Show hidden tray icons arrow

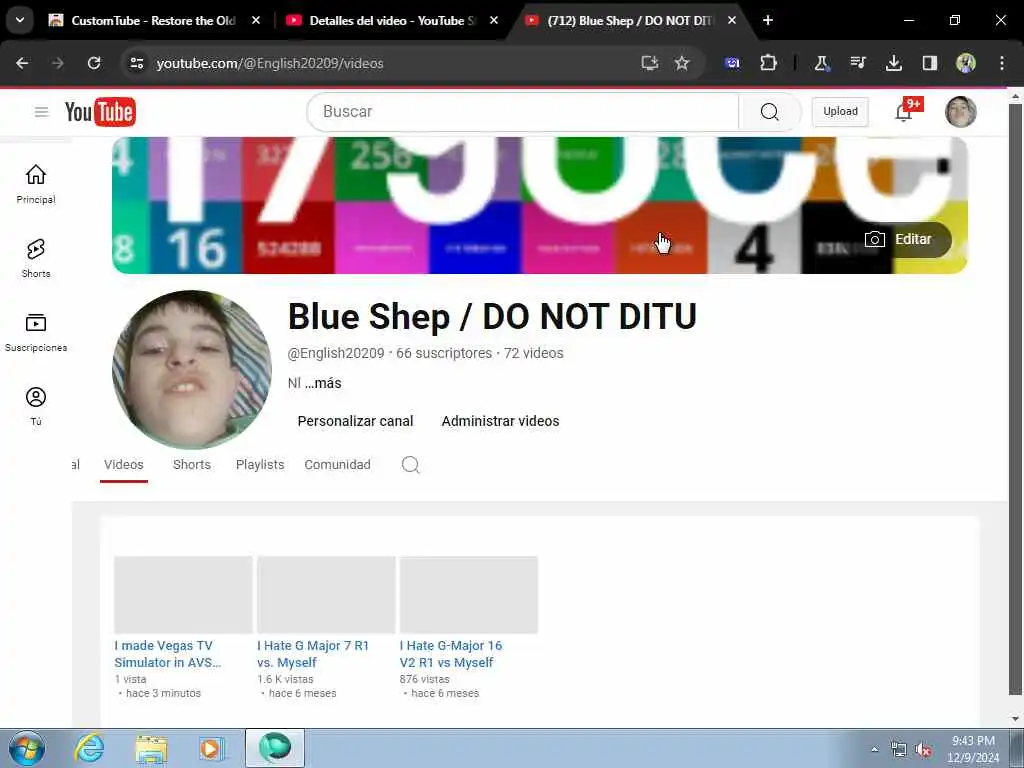click(x=874, y=750)
